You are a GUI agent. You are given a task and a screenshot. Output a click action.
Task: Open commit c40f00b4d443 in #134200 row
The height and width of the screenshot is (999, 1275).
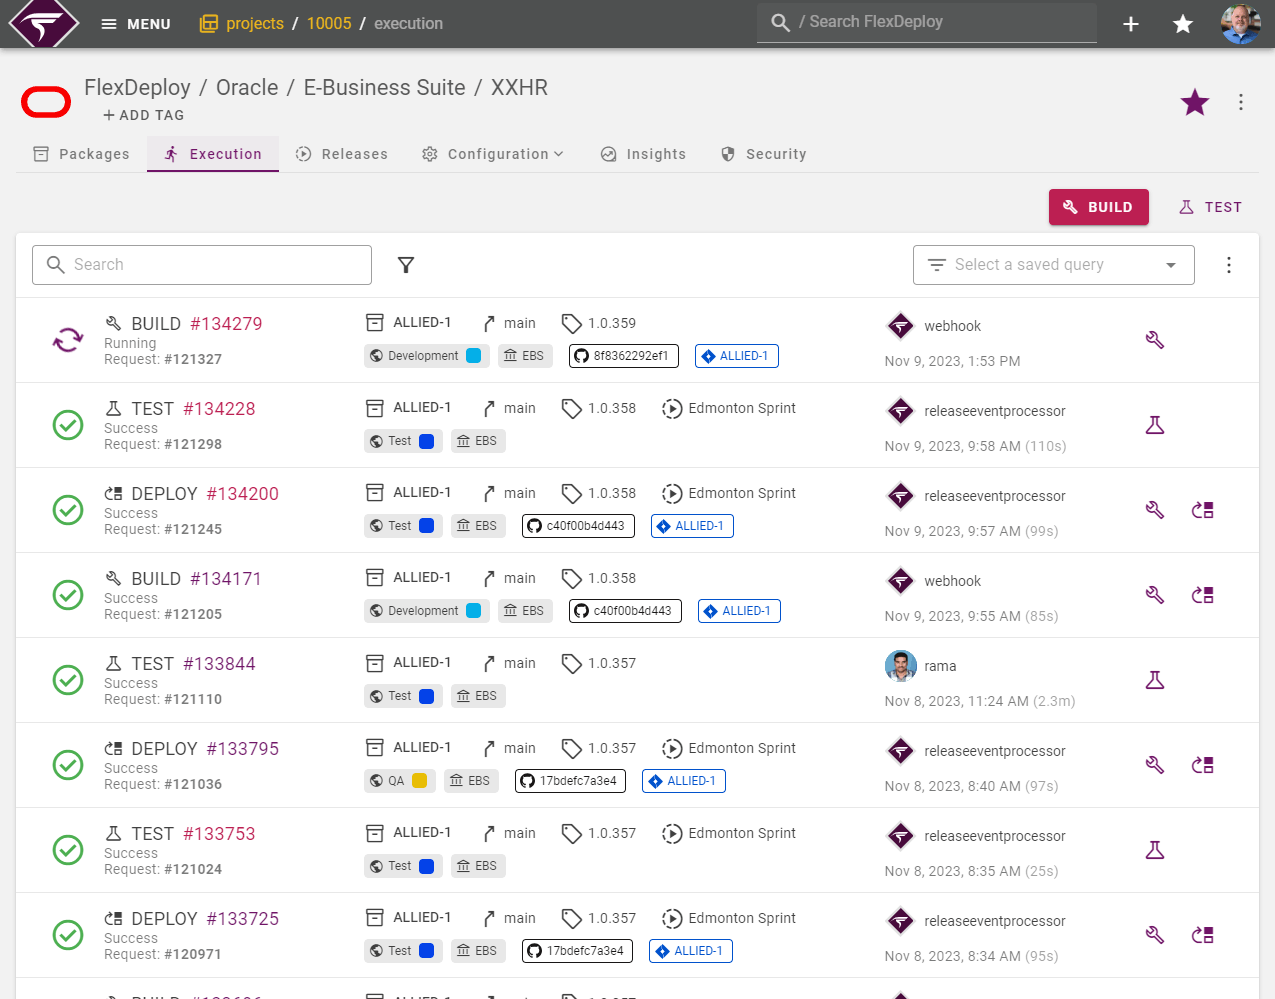578,526
